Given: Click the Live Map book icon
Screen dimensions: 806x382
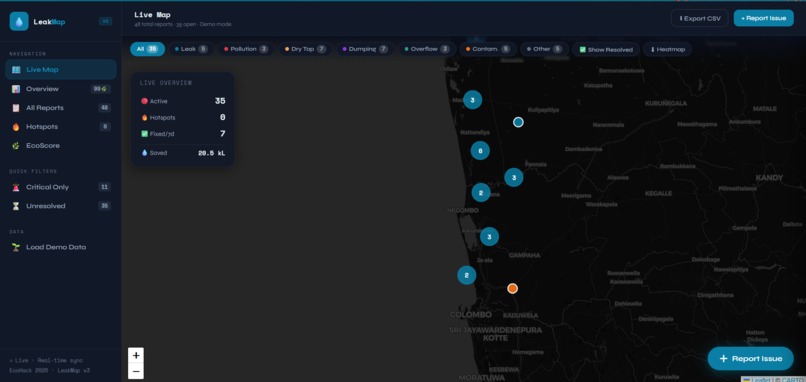Looking at the screenshot, I should [16, 69].
